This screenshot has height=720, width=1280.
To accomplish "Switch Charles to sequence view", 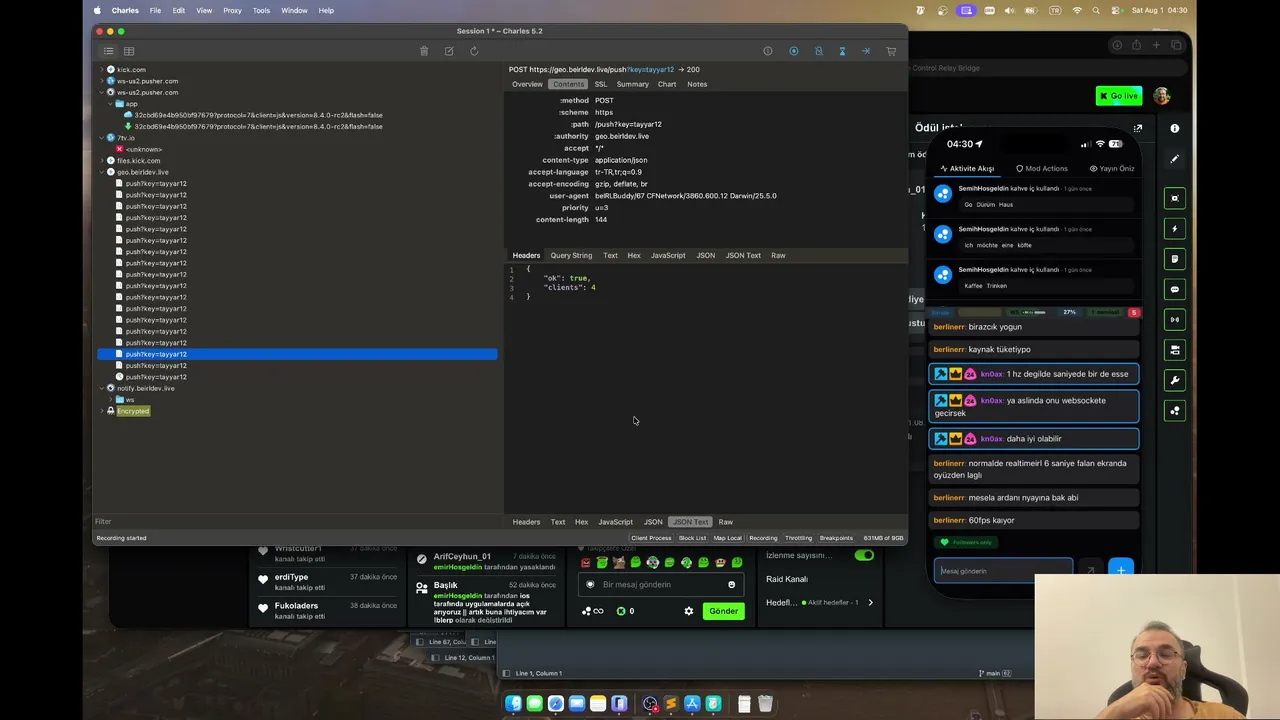I will coord(129,51).
